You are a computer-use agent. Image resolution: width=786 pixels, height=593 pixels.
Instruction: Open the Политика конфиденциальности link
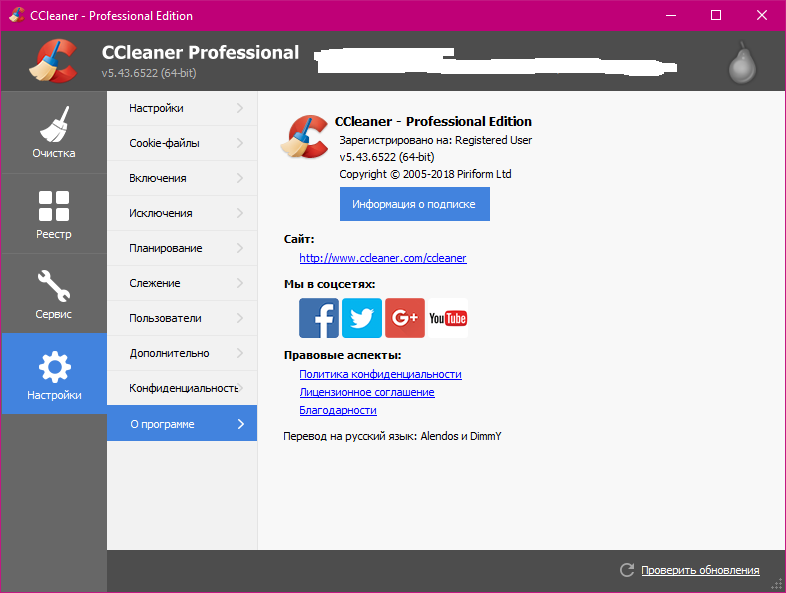(380, 374)
